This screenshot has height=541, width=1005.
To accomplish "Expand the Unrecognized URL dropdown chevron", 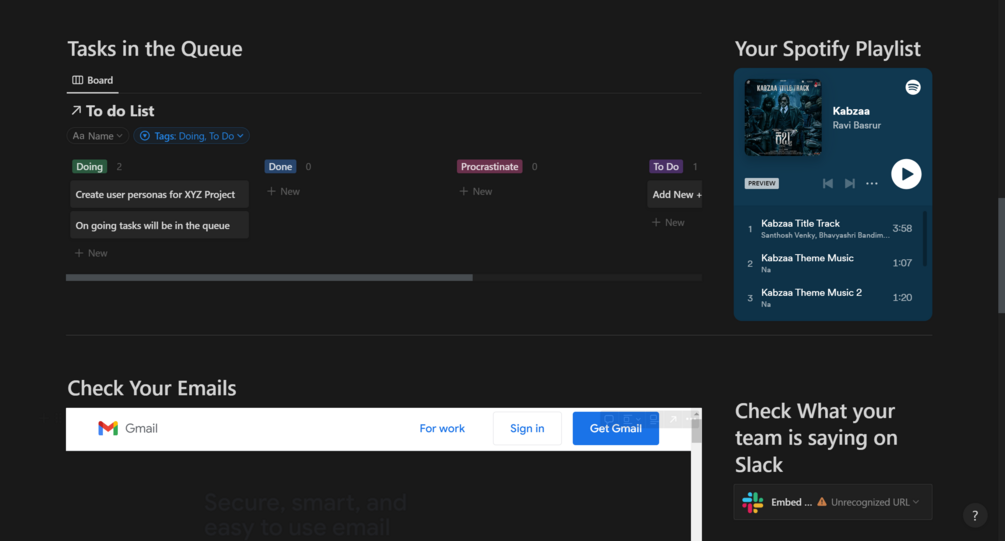I will (x=916, y=502).
